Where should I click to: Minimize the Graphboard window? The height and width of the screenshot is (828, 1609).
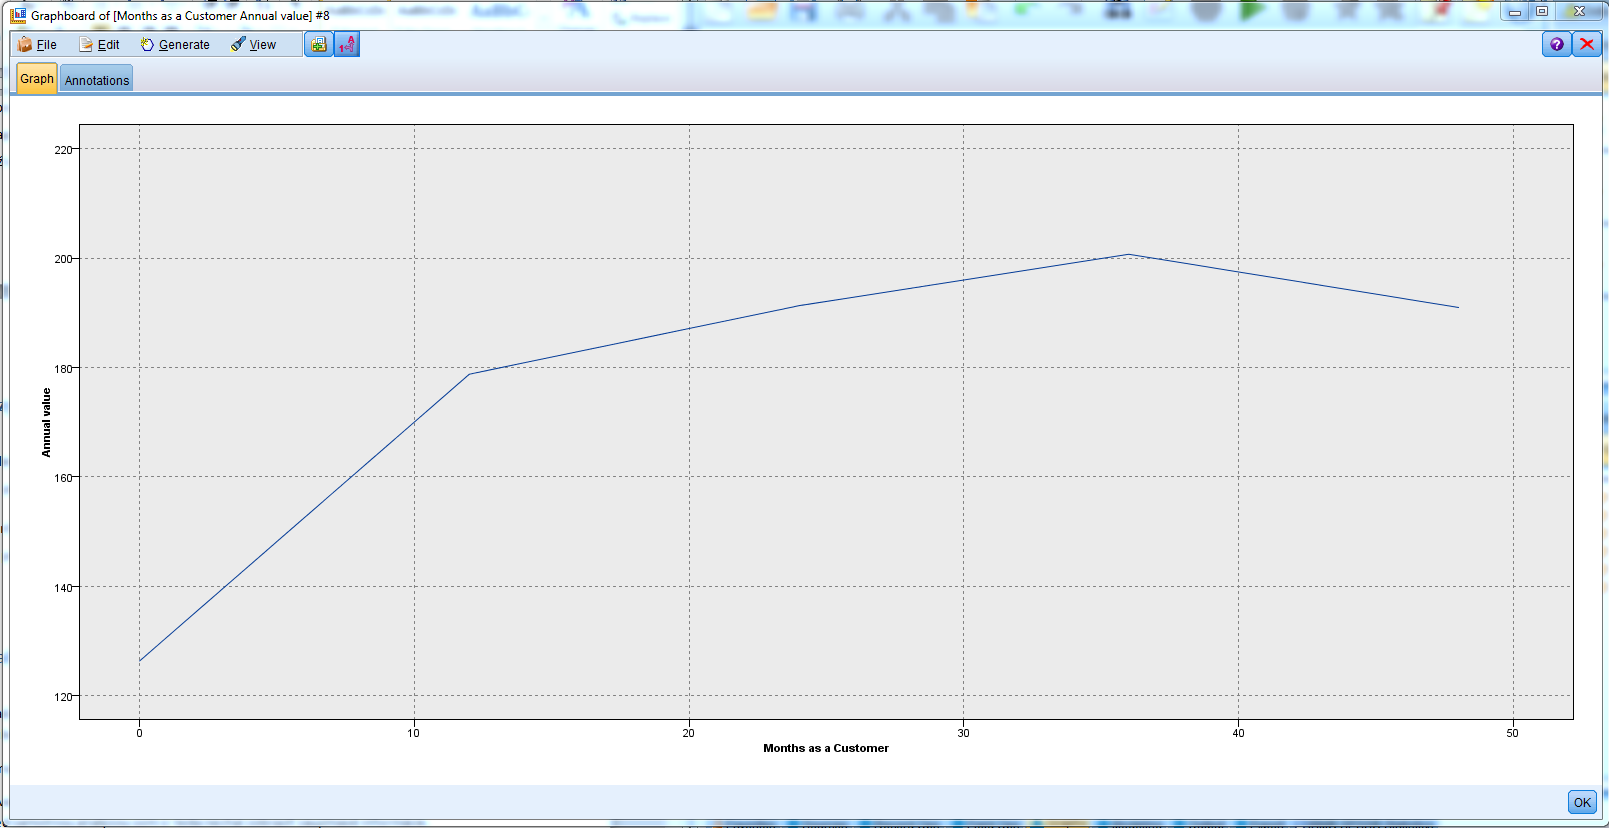(x=1515, y=12)
